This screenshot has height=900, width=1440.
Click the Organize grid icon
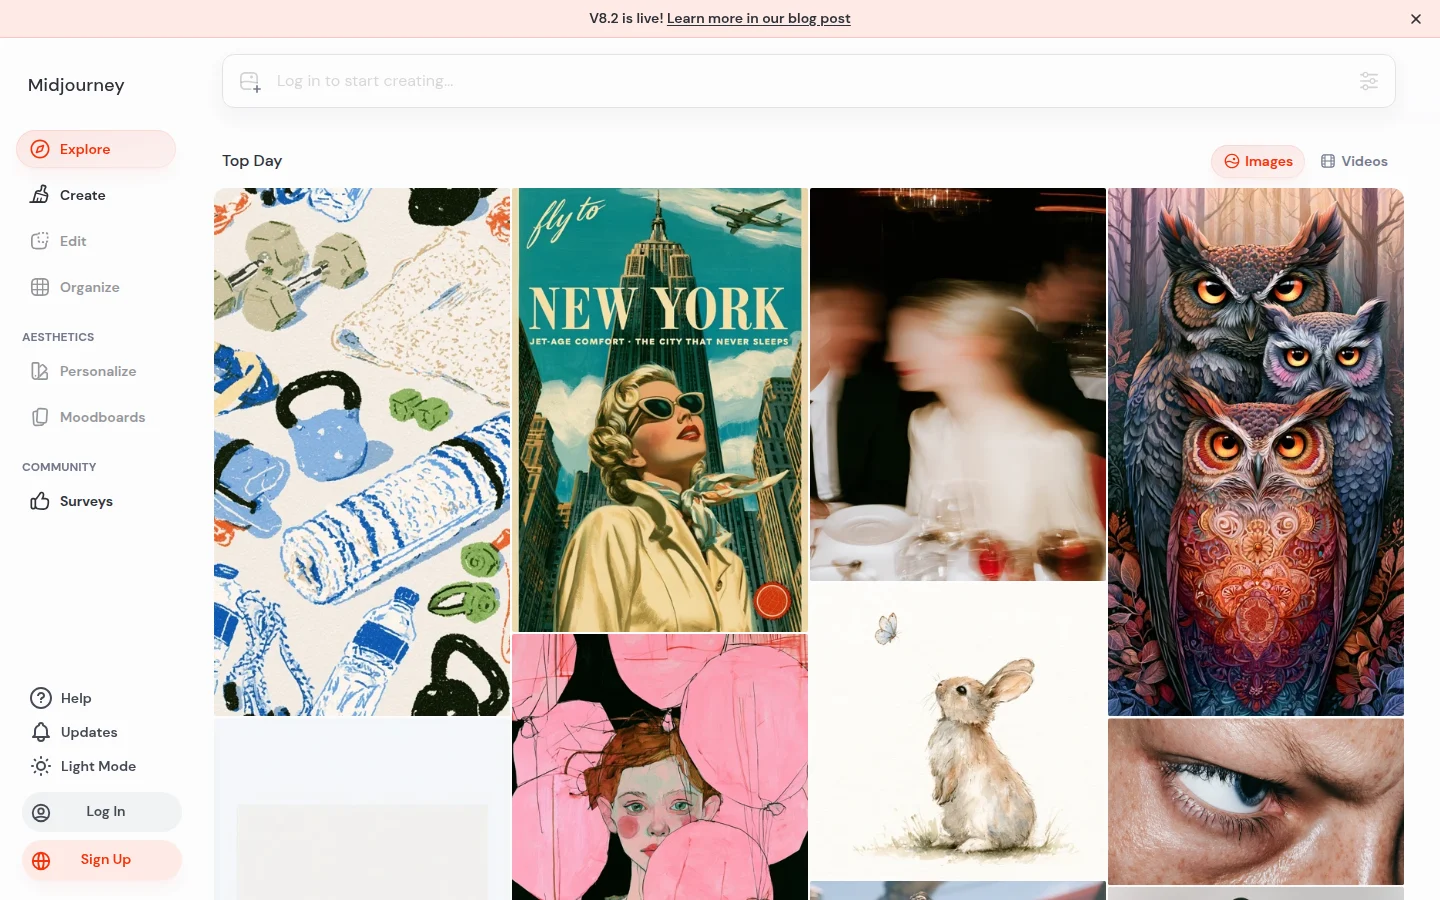[x=40, y=287]
